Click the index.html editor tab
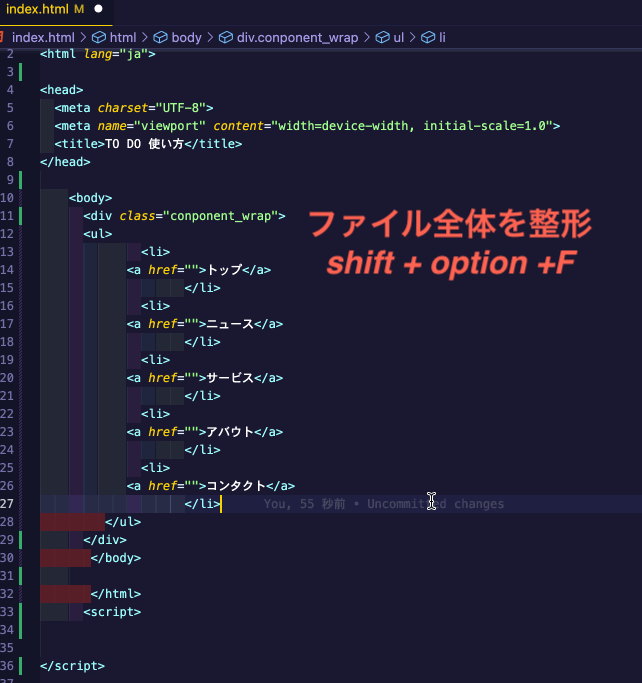 (x=37, y=9)
